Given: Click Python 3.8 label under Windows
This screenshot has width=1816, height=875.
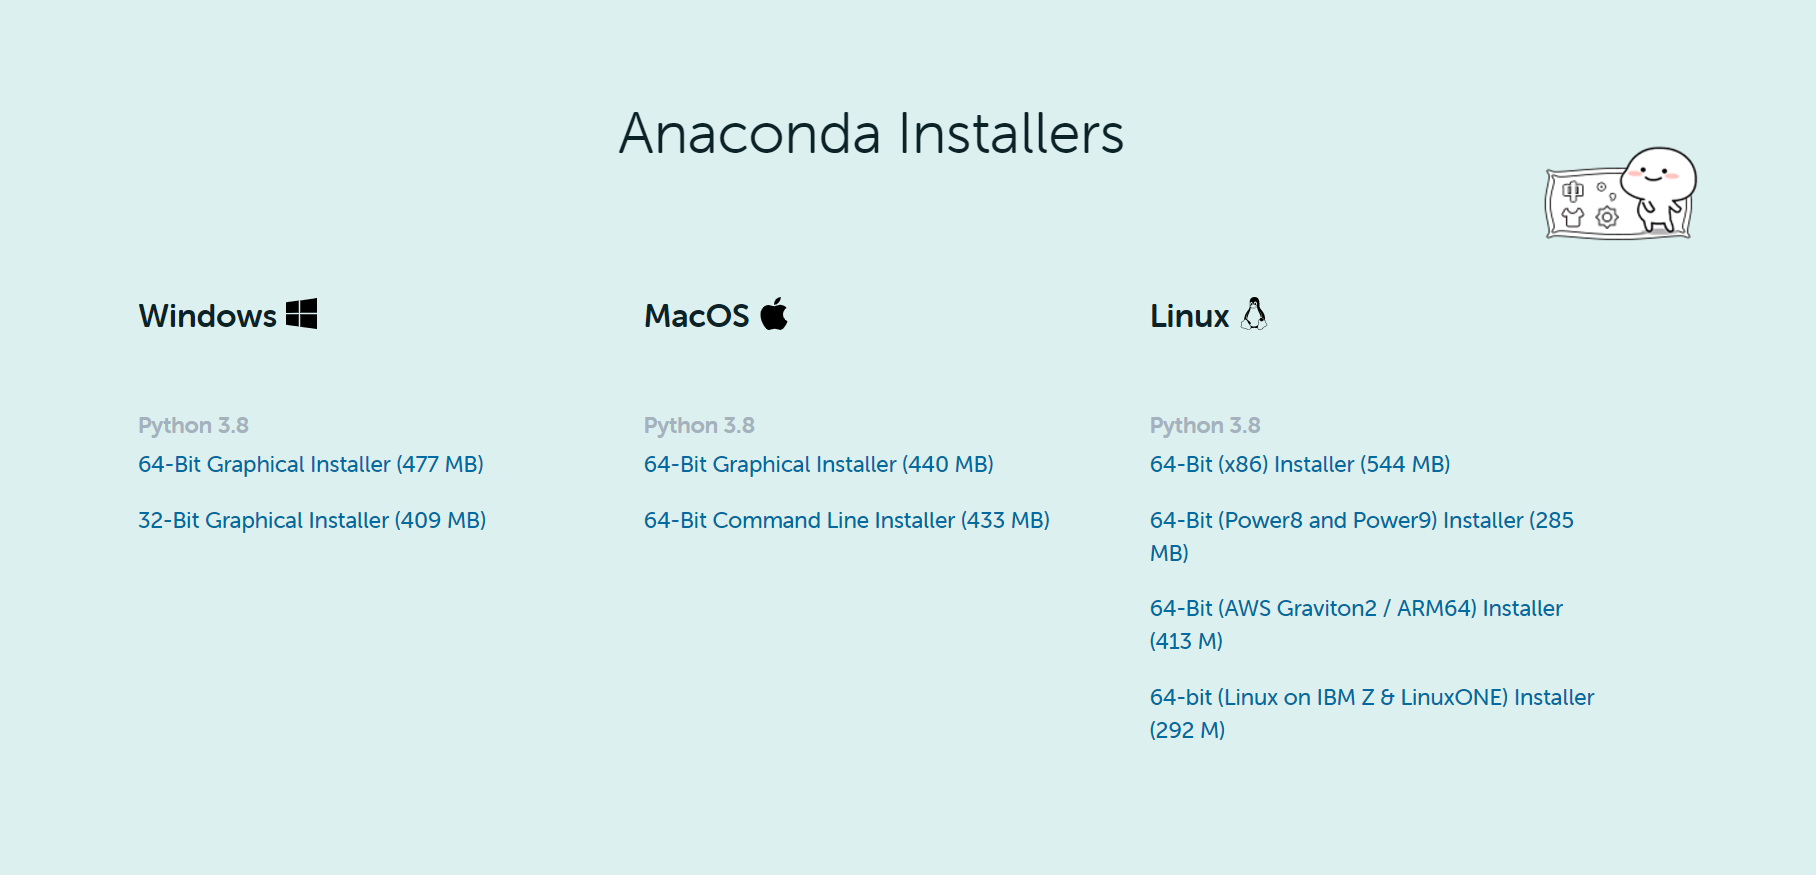Looking at the screenshot, I should coord(193,425).
